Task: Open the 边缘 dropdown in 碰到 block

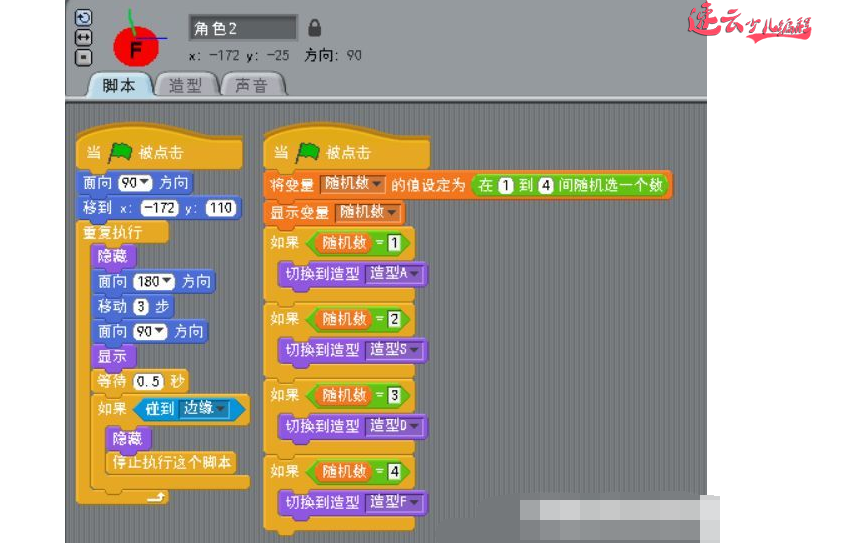Action: tap(222, 409)
